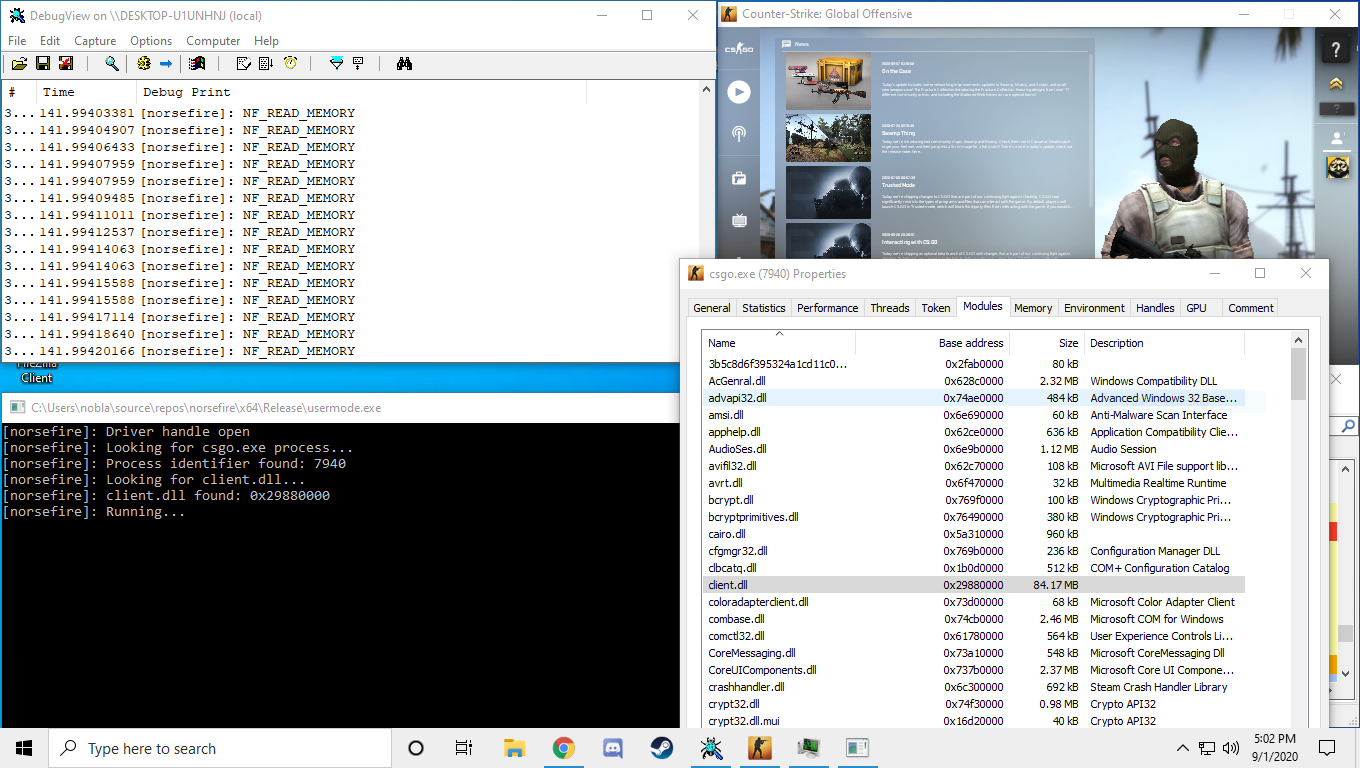Switch to the Token tab
Screen dimensions: 1360x768
point(936,308)
